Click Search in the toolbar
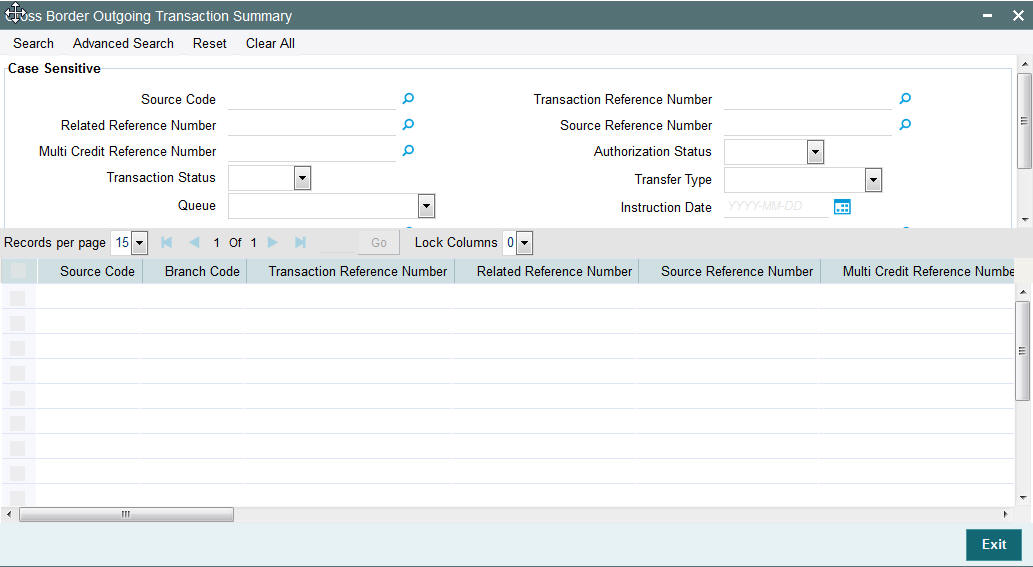The width and height of the screenshot is (1033, 567). [34, 43]
